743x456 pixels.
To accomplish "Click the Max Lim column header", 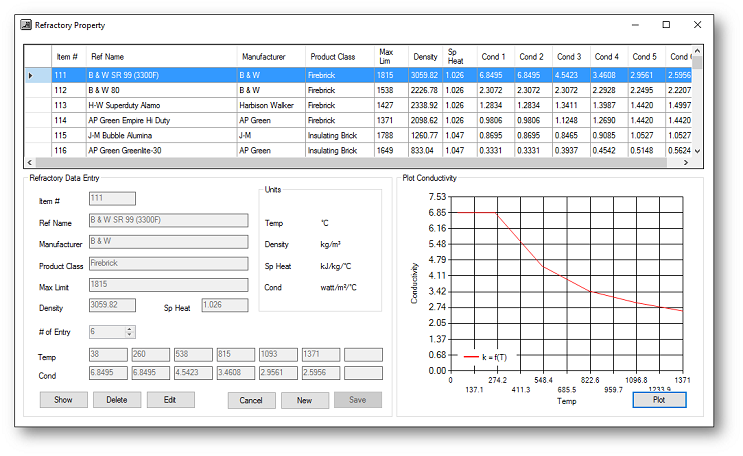I will (391, 57).
